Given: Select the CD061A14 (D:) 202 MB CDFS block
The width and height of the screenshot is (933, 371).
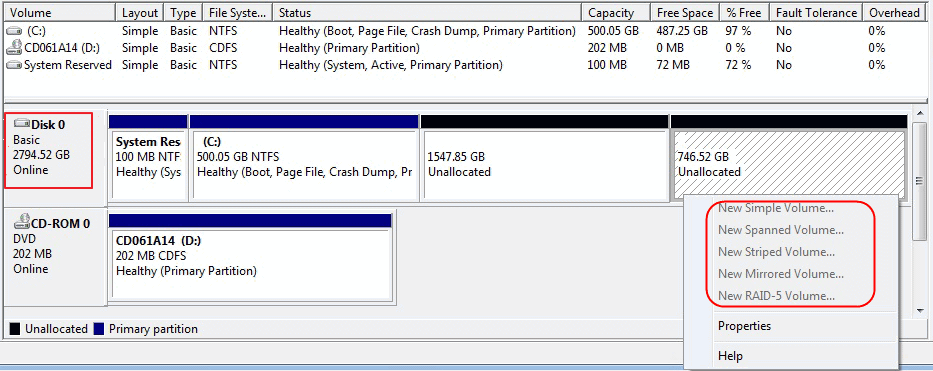Looking at the screenshot, I should (250, 256).
